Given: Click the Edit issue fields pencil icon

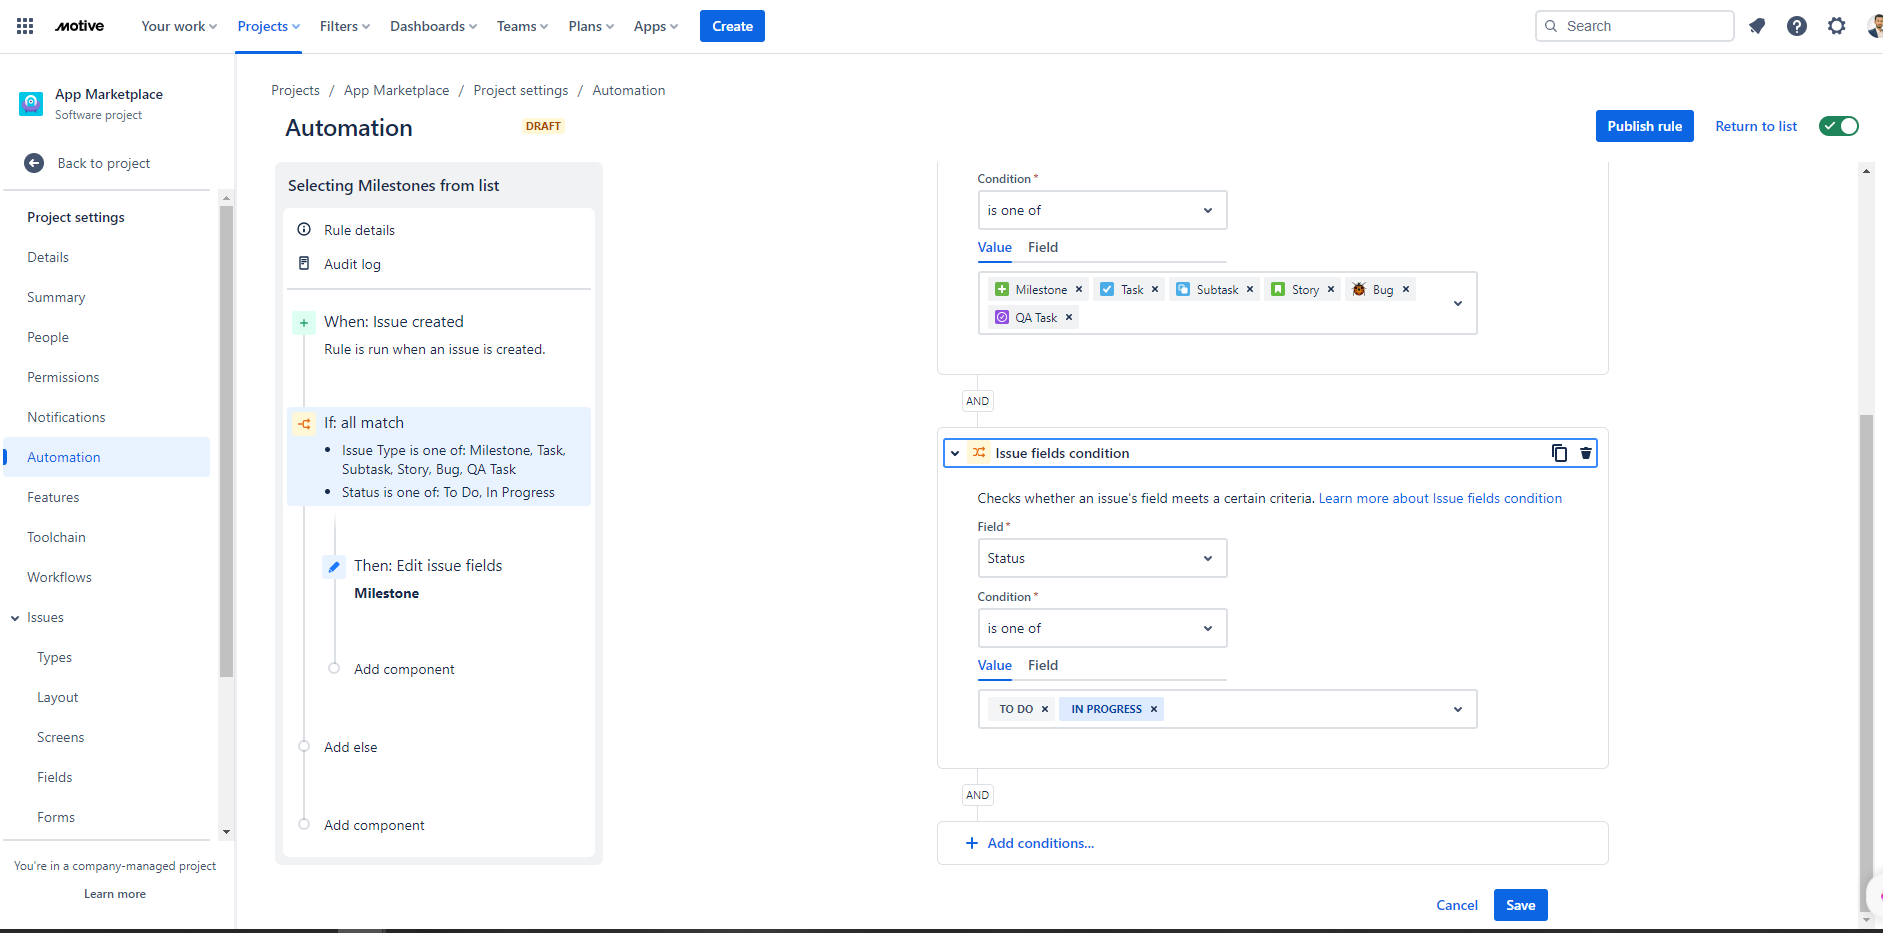Looking at the screenshot, I should (334, 567).
